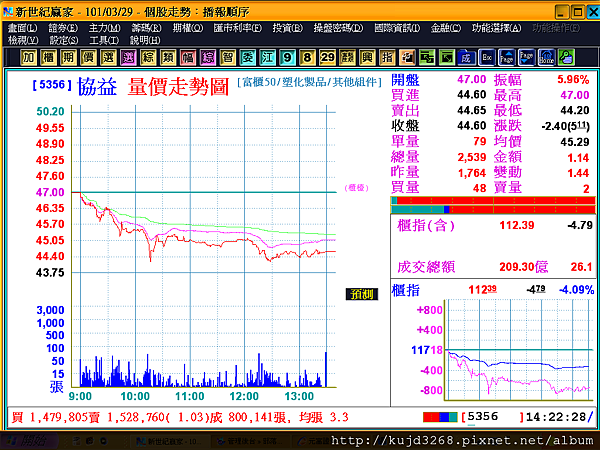The width and height of the screenshot is (600, 450).
Task: Open the 投資(B) menu
Action: coord(288,28)
